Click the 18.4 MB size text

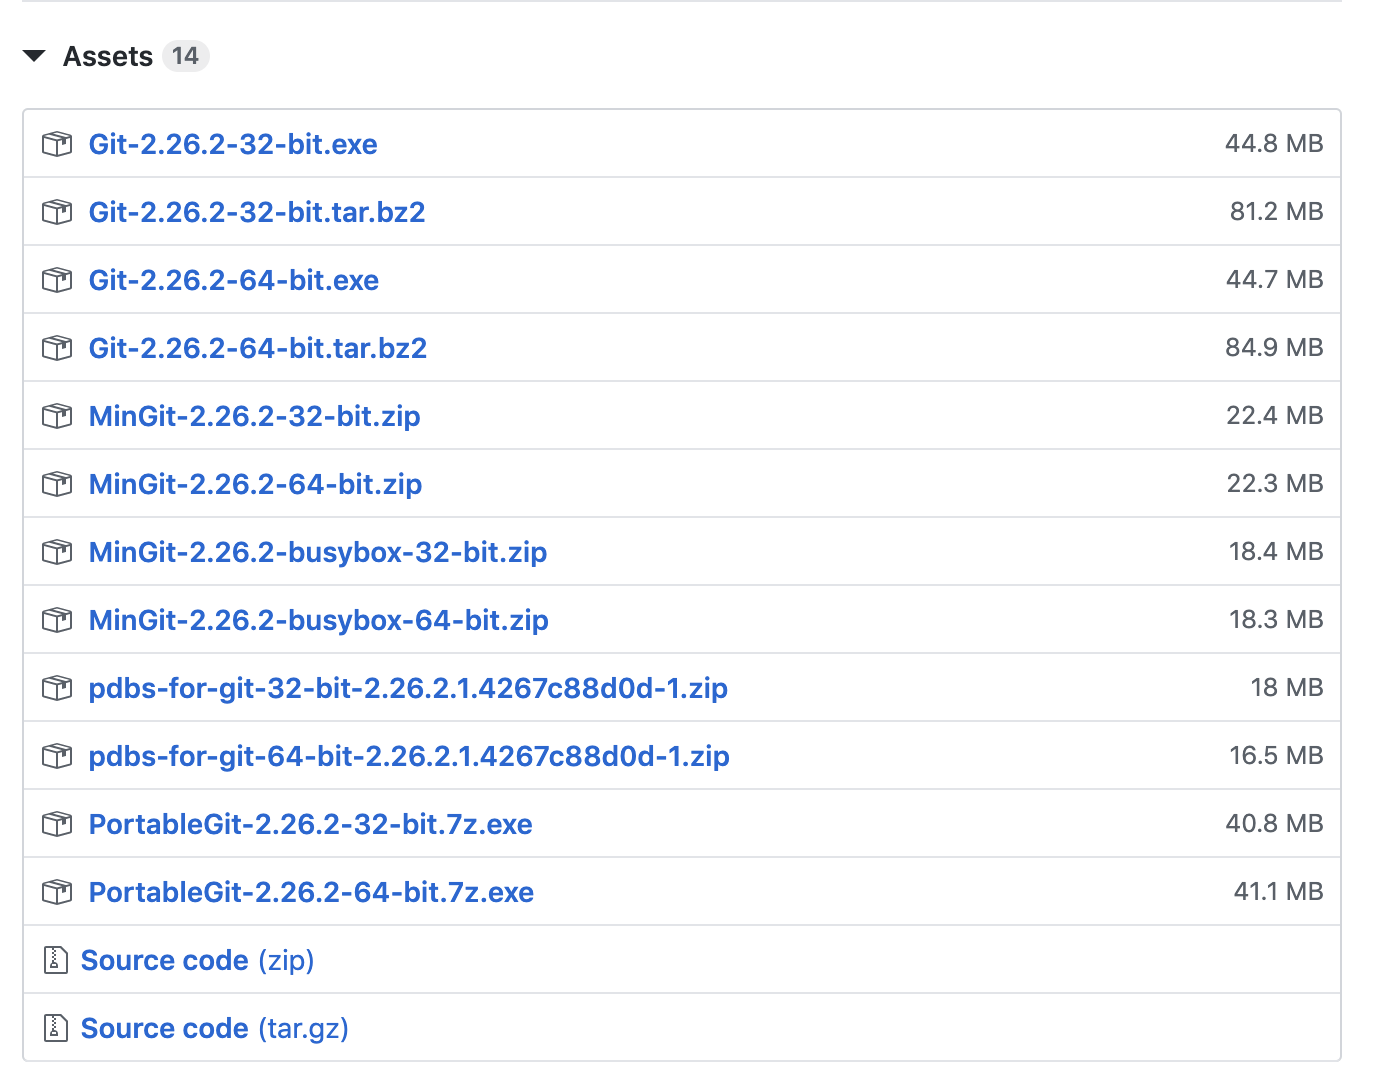(1276, 552)
